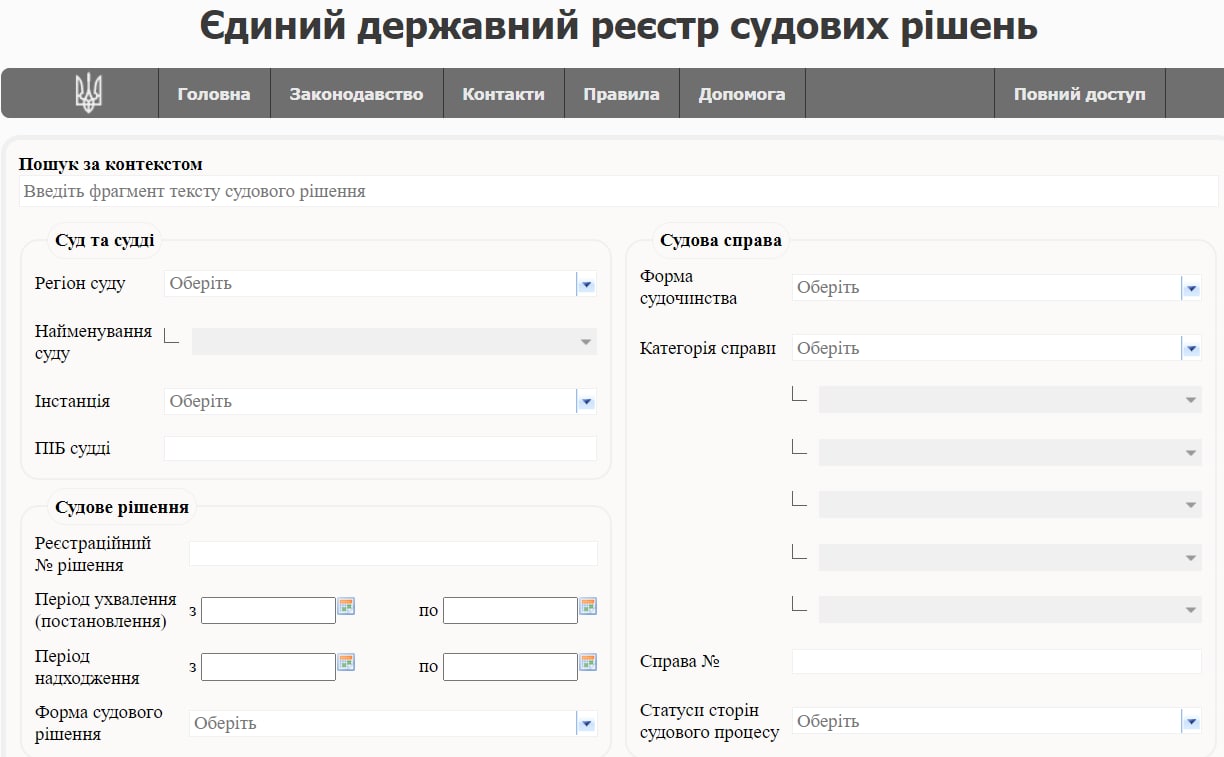
Task: Expand the Інстанція dropdown
Action: click(586, 402)
